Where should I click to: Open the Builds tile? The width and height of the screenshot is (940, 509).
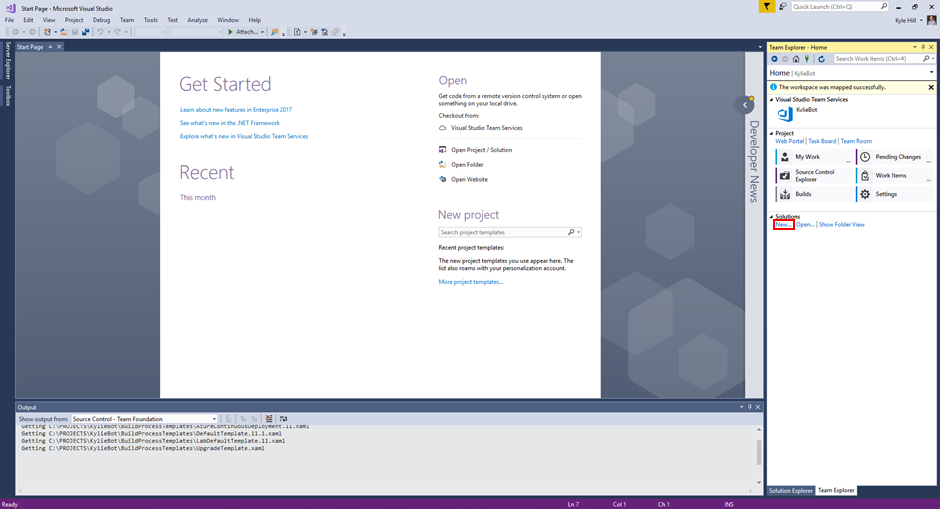click(814, 194)
